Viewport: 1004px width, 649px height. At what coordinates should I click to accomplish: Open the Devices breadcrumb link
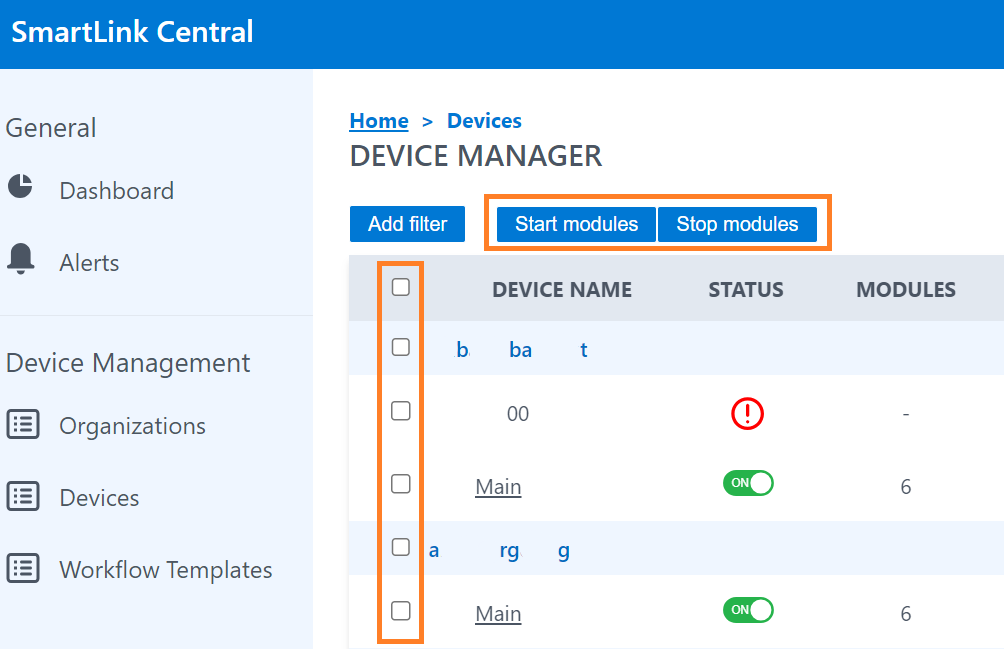(x=484, y=121)
